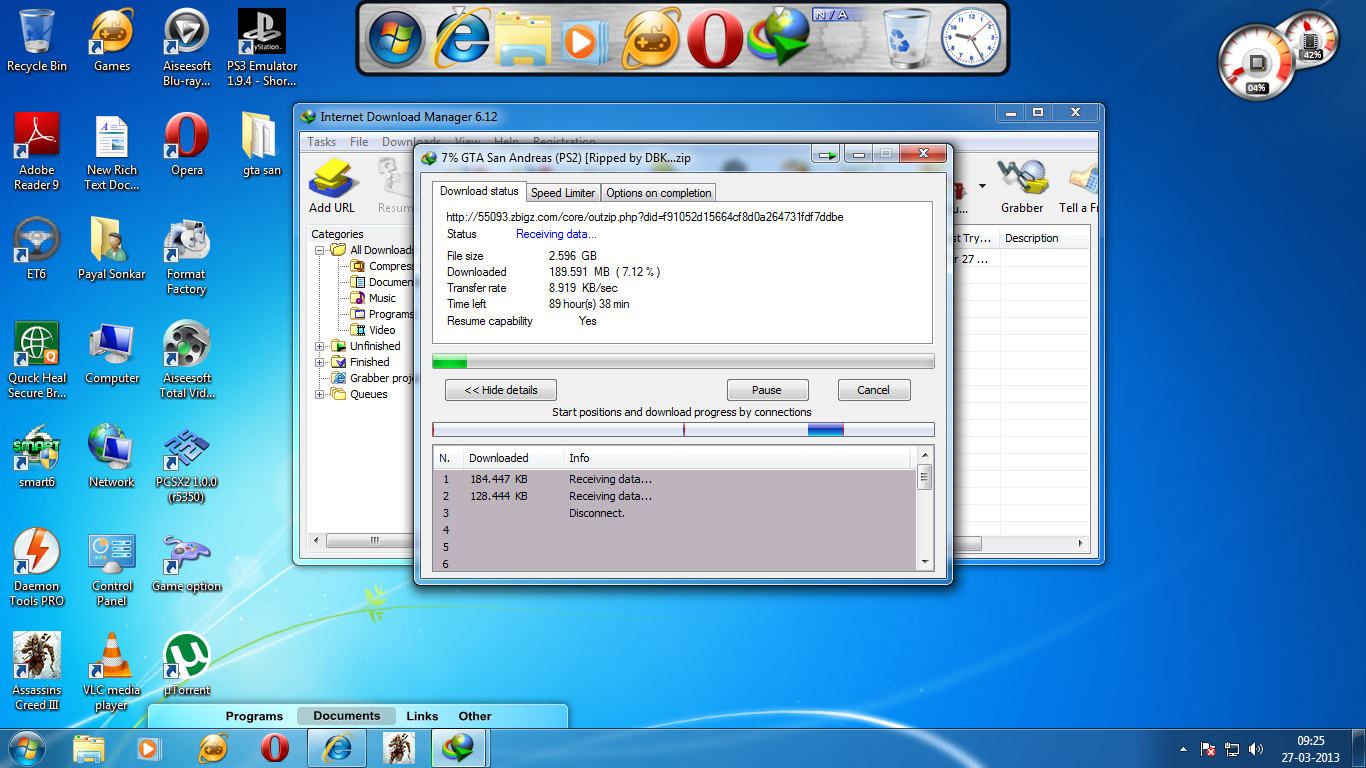Click IDM icon in Windows taskbar
The image size is (1366, 768).
click(459, 747)
